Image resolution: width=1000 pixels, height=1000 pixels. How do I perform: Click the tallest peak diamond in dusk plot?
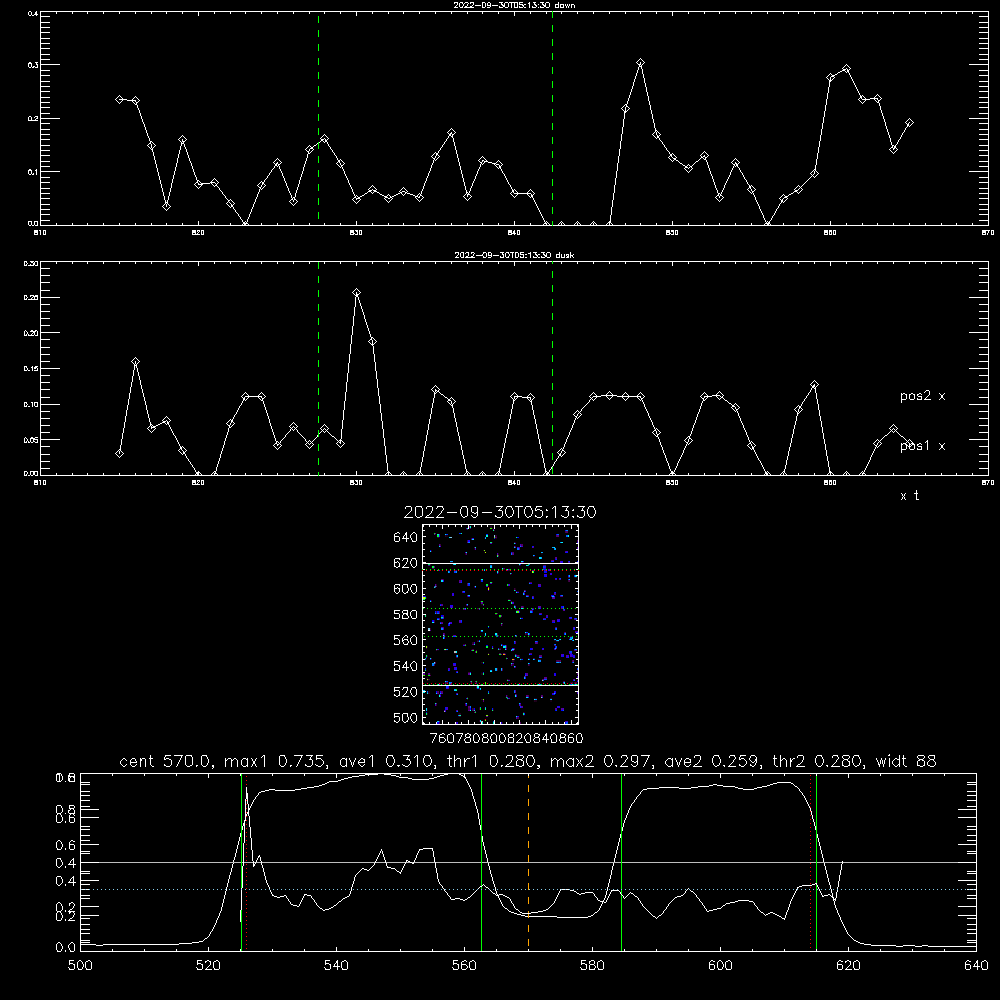(357, 293)
